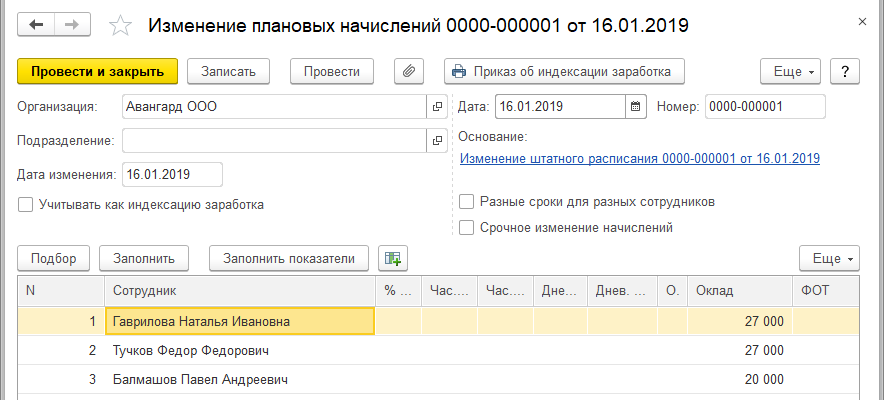The width and height of the screenshot is (884, 400).
Task: Expand the top Еще dropdown menu
Action: (790, 71)
